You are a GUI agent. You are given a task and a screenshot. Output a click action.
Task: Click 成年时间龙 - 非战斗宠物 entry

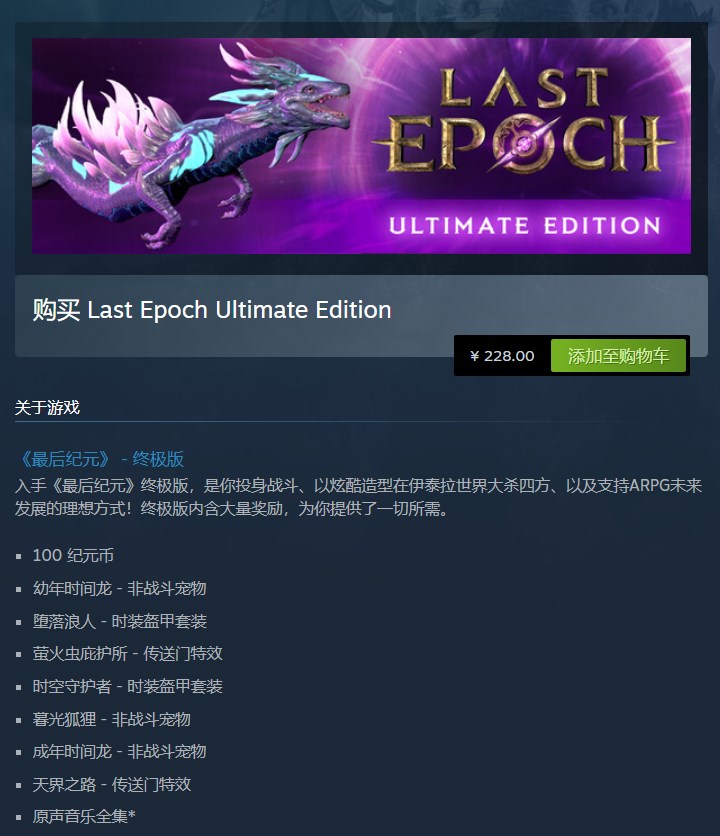point(119,752)
